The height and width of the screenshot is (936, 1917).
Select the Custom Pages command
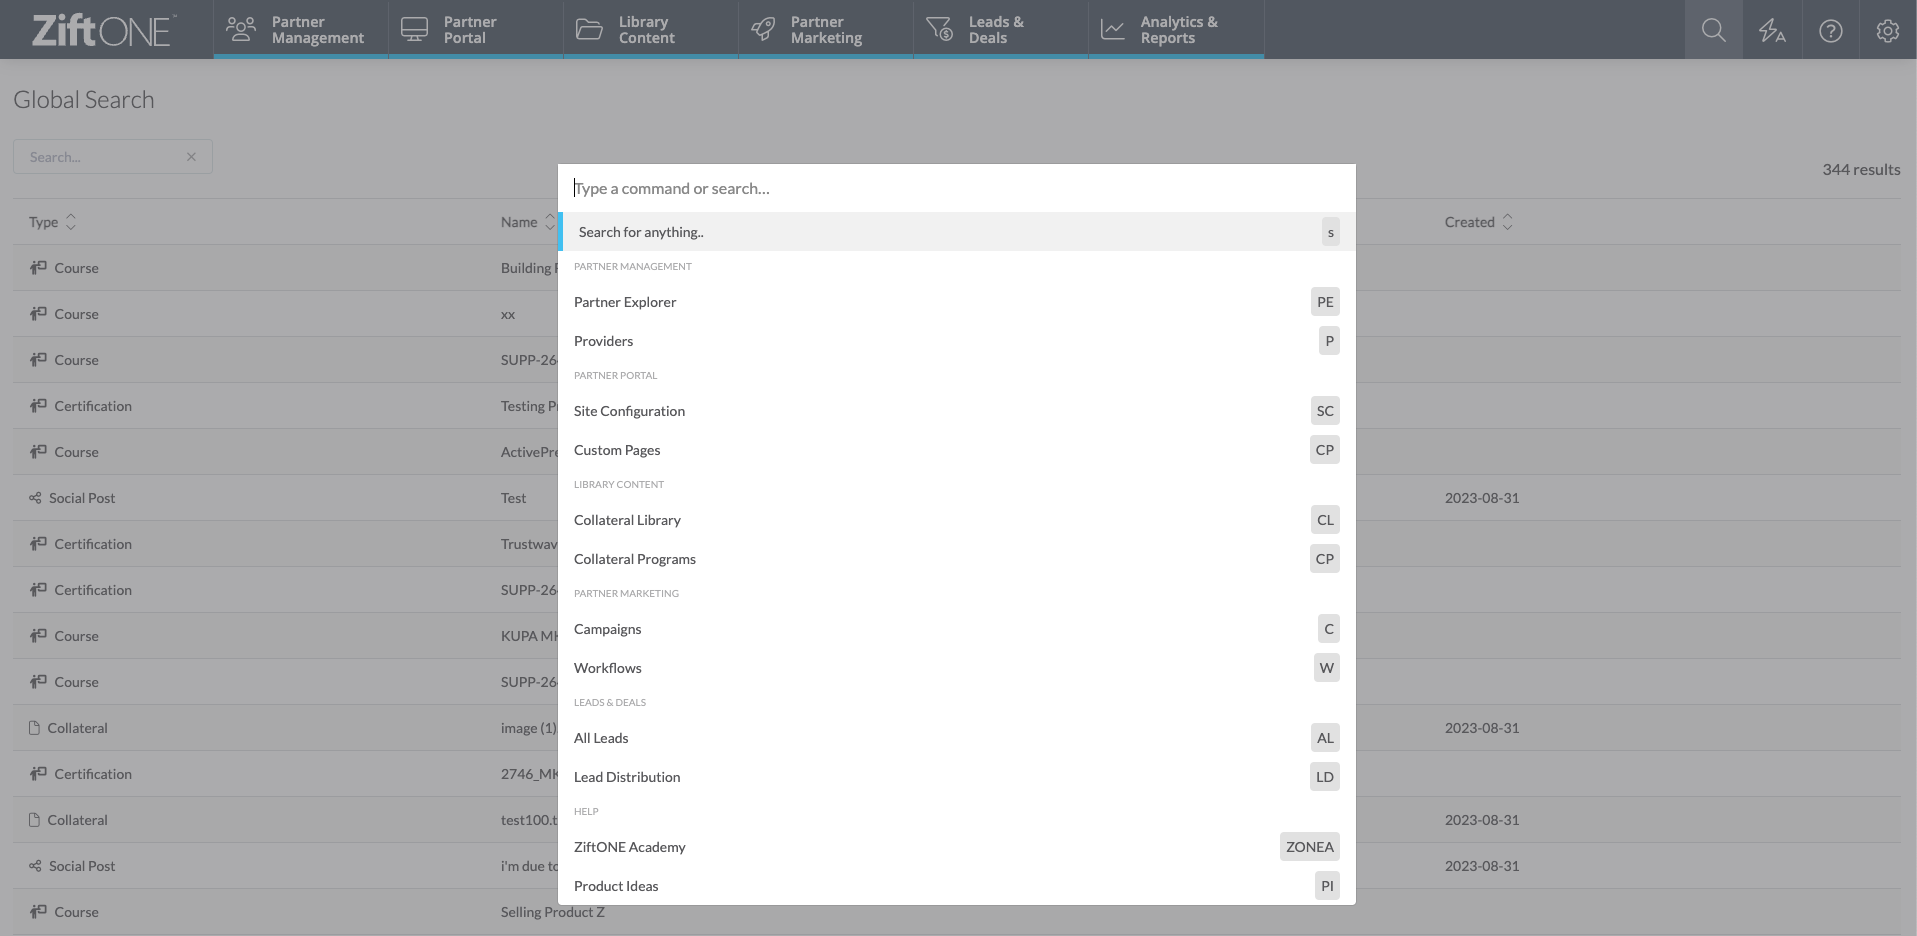957,450
